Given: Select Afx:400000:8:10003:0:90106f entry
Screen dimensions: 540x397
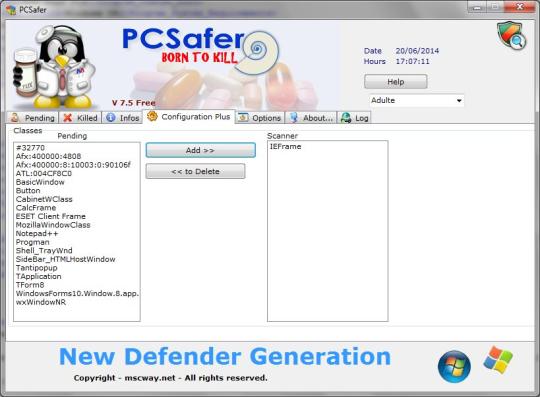Looking at the screenshot, I should [x=73, y=165].
